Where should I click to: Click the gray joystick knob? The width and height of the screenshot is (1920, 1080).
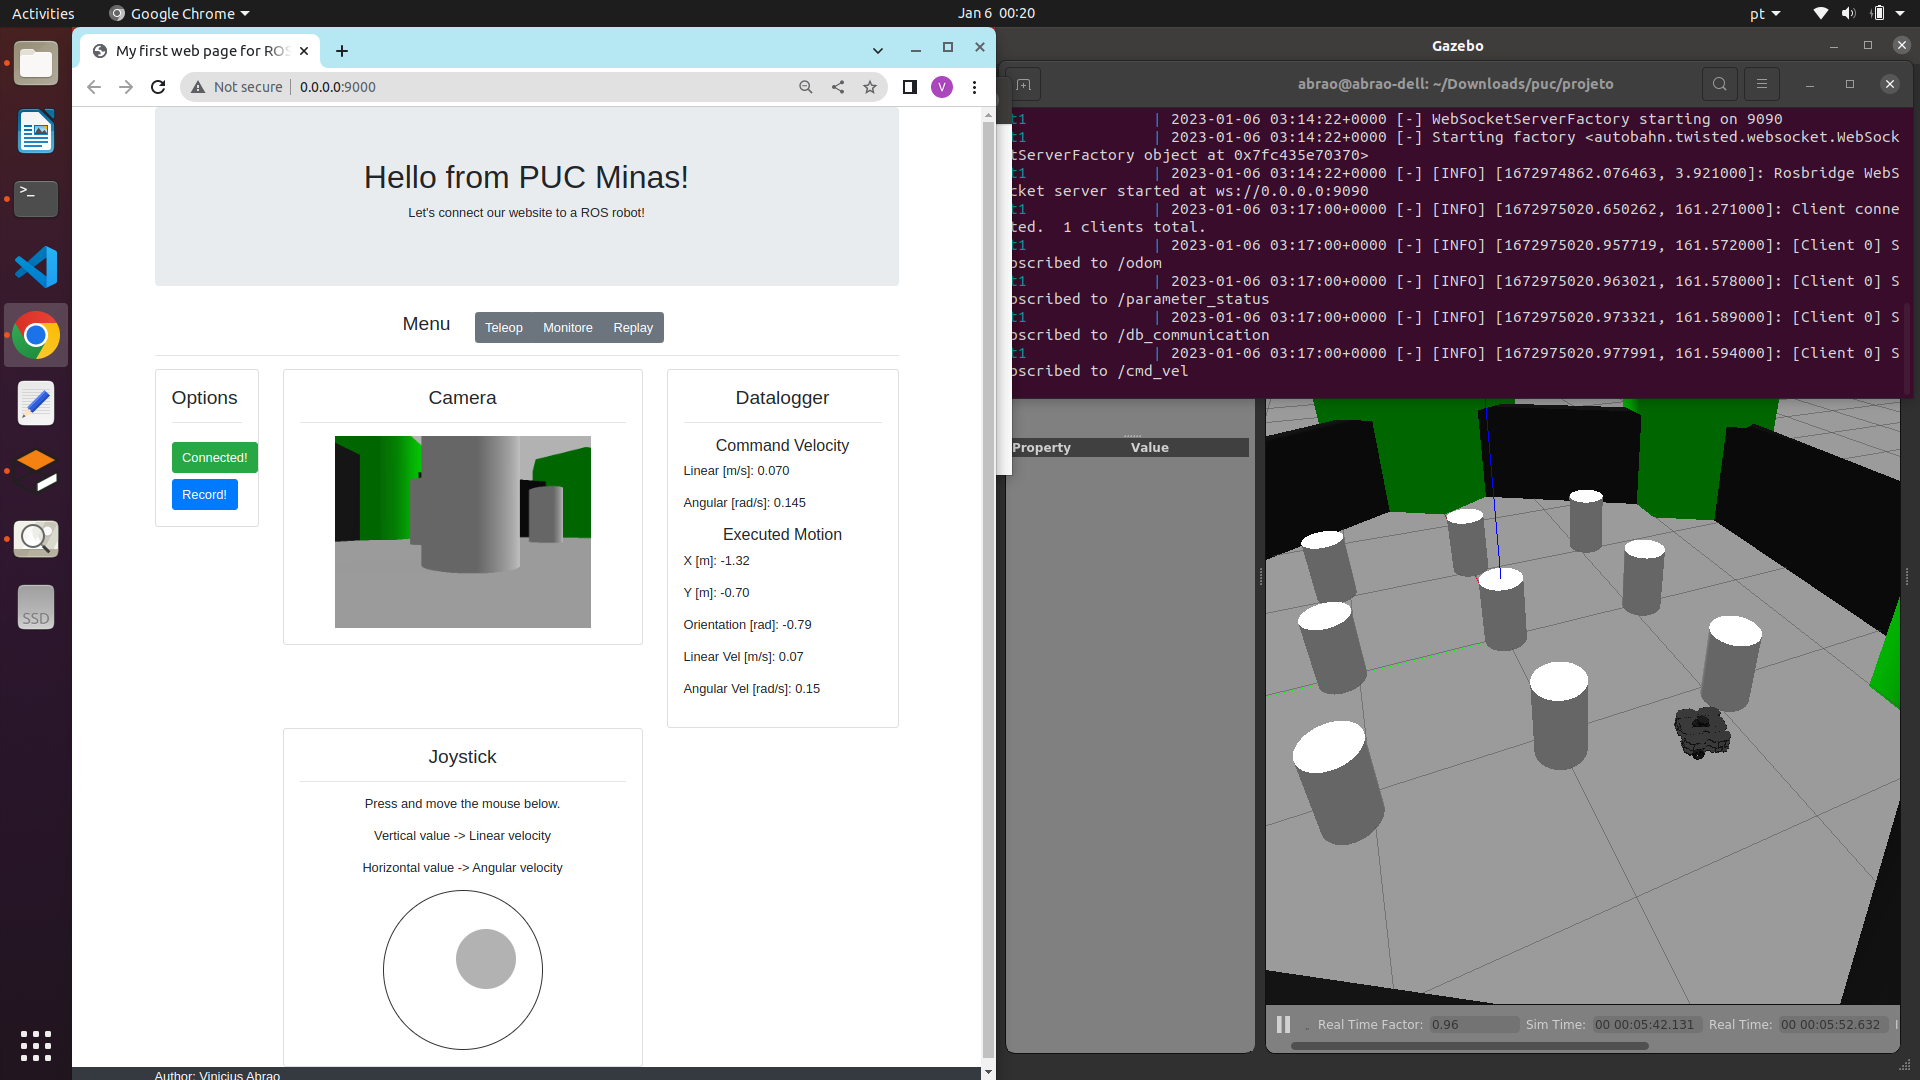tap(486, 959)
